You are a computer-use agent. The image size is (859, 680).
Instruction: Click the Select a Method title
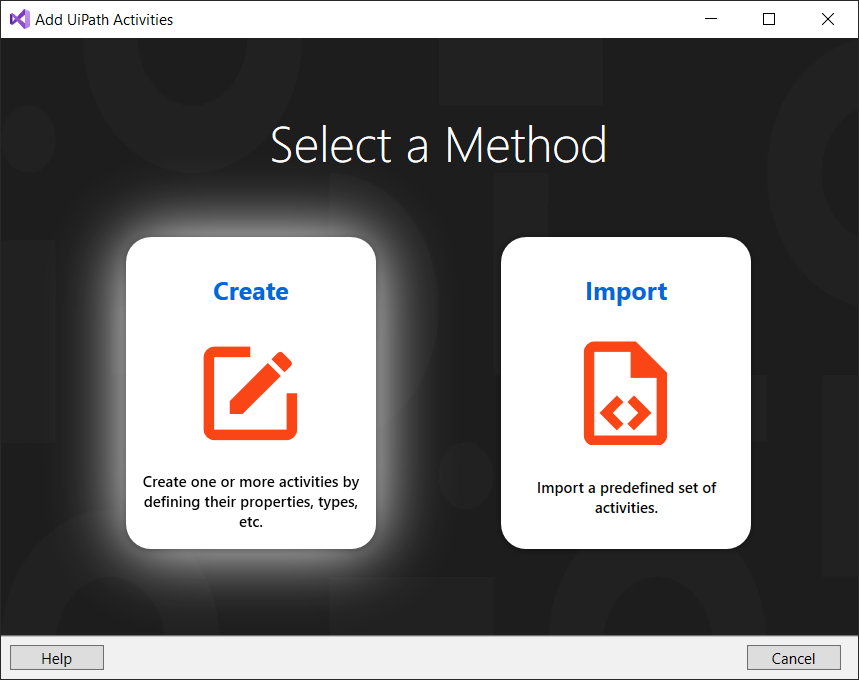pyautogui.click(x=437, y=145)
